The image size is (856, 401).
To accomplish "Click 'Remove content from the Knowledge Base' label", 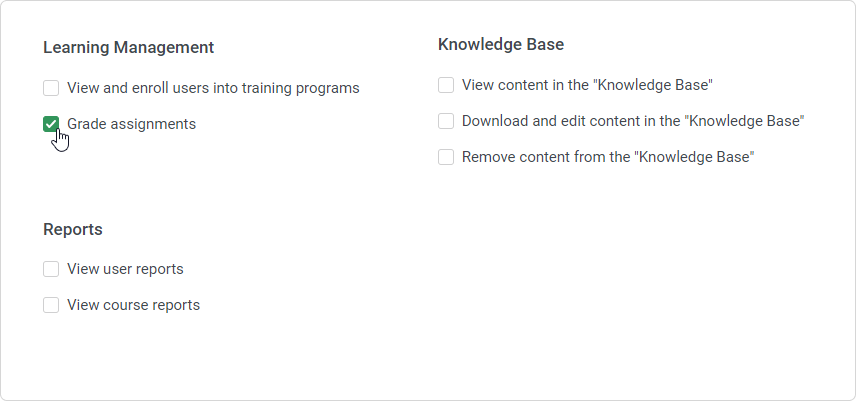I will [x=607, y=157].
